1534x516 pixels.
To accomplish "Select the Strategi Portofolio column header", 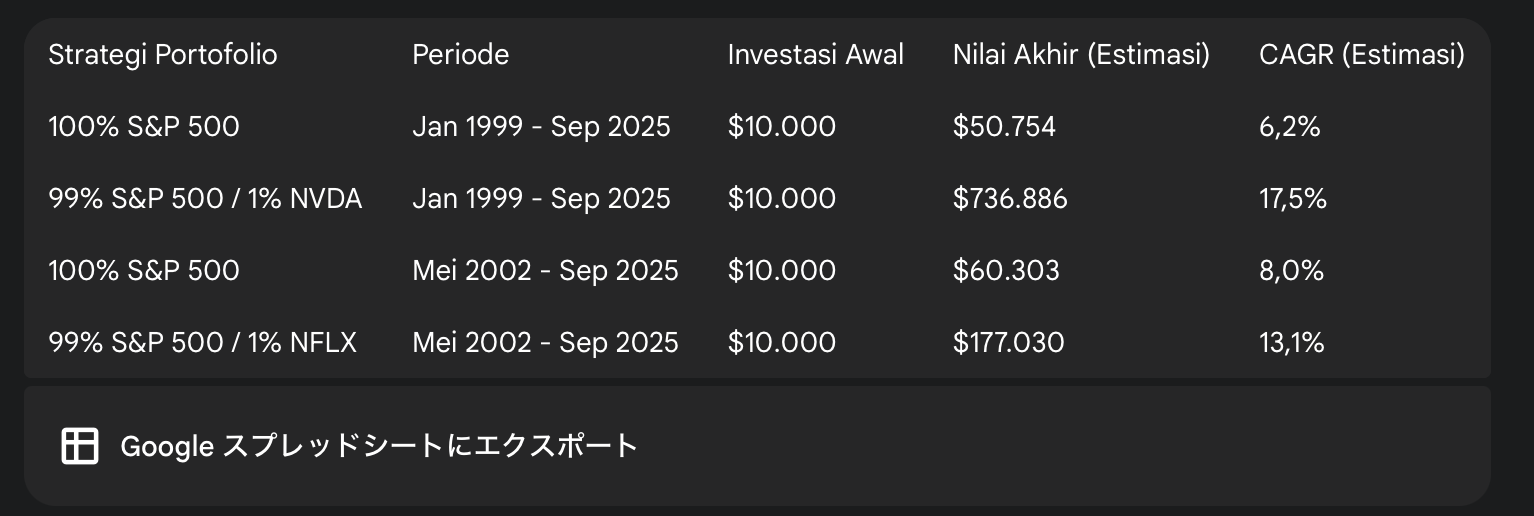I will 163,55.
